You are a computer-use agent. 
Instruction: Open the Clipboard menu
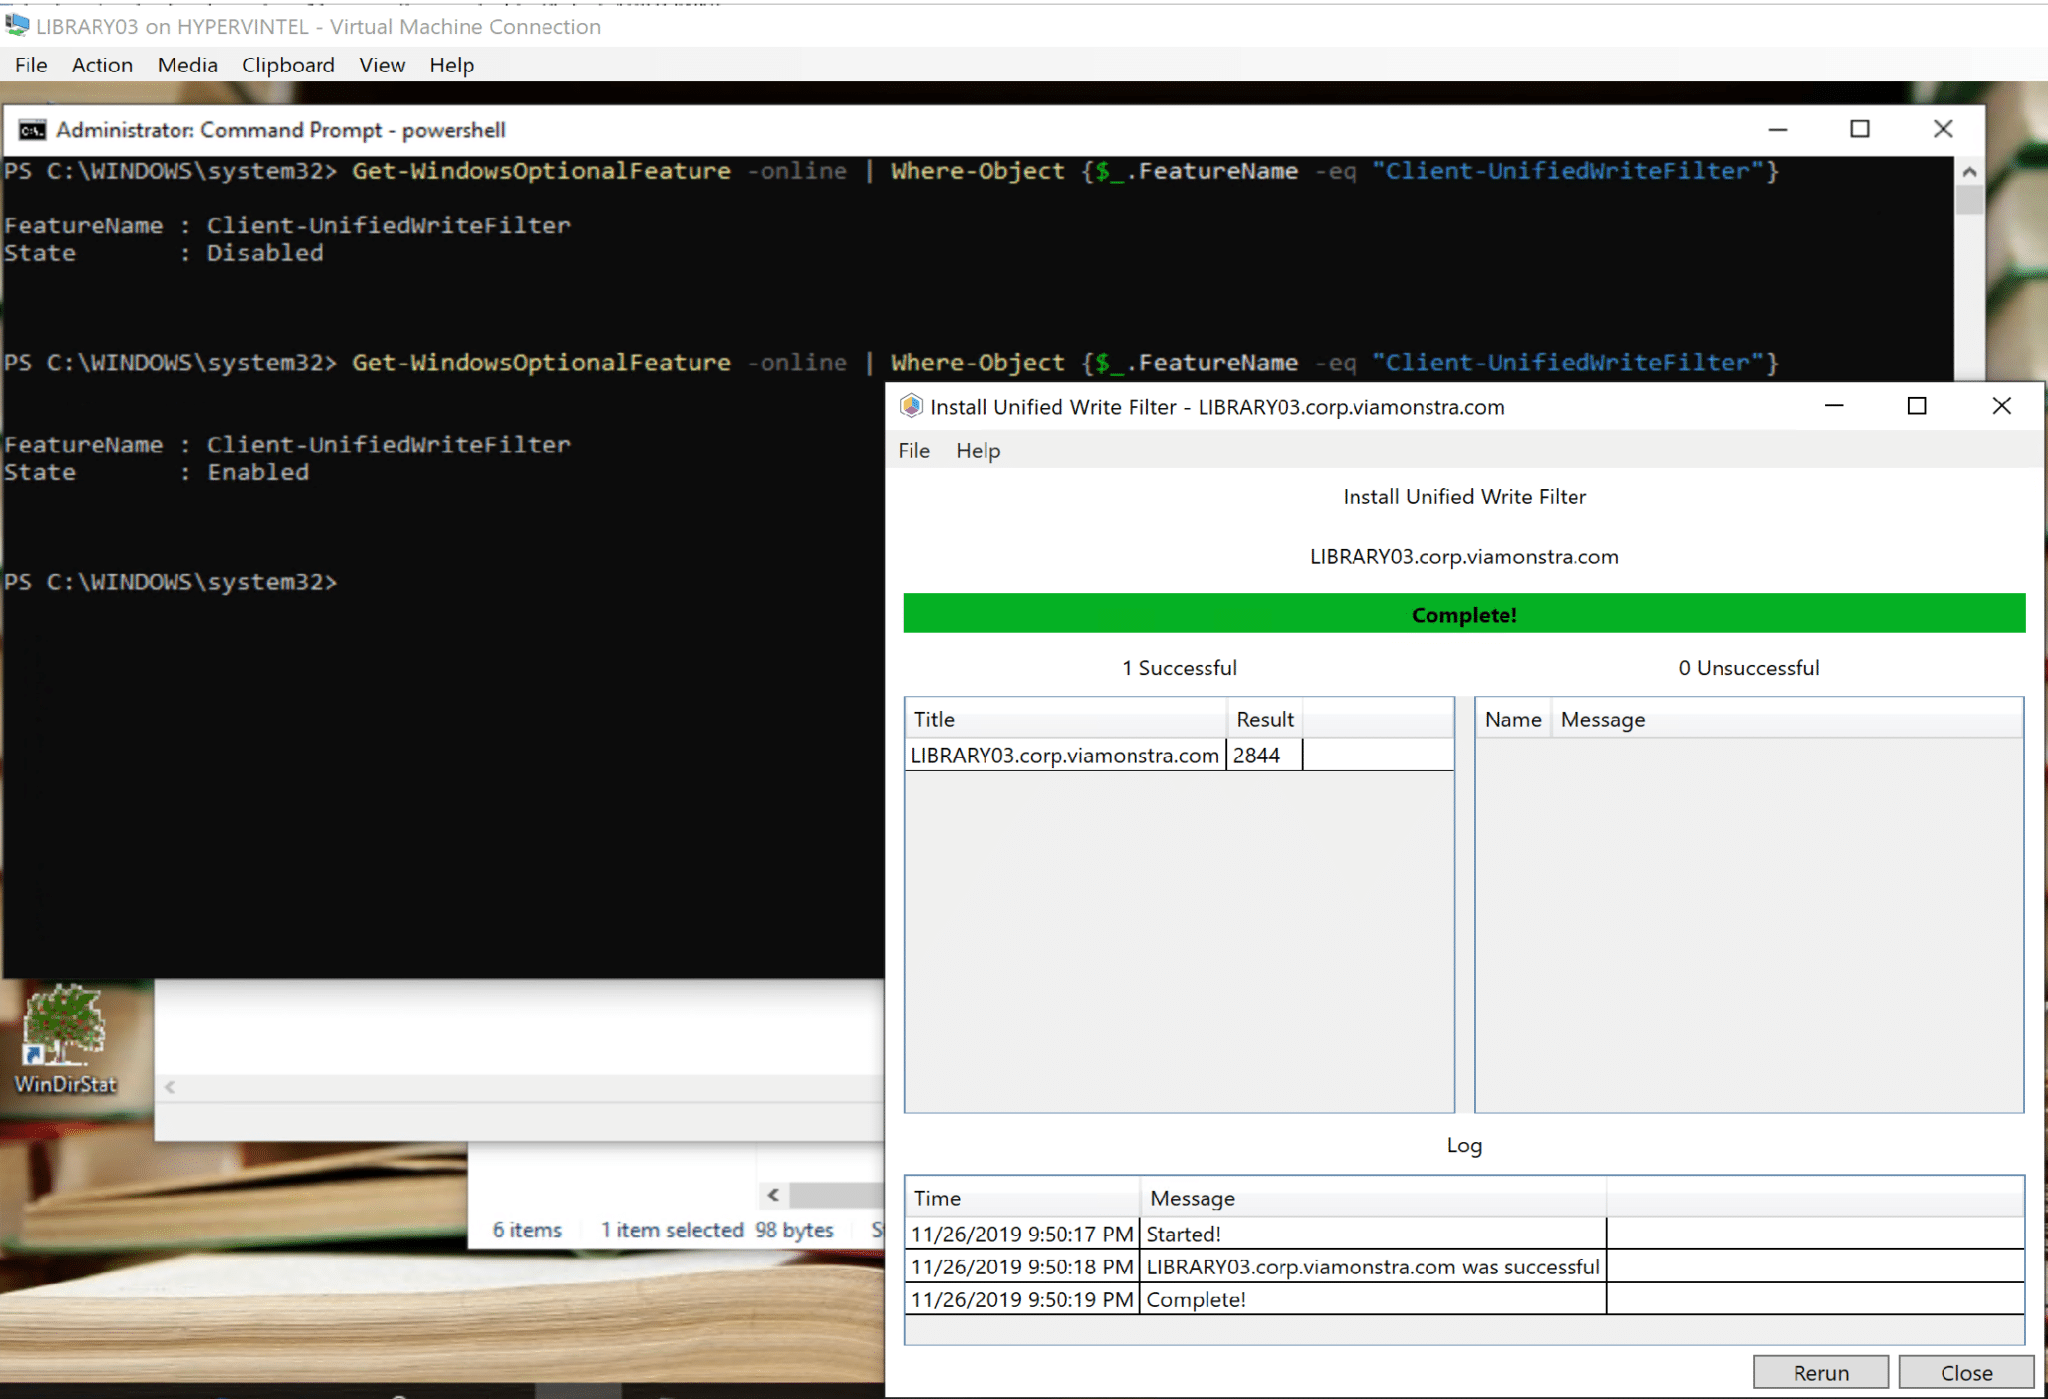(288, 64)
